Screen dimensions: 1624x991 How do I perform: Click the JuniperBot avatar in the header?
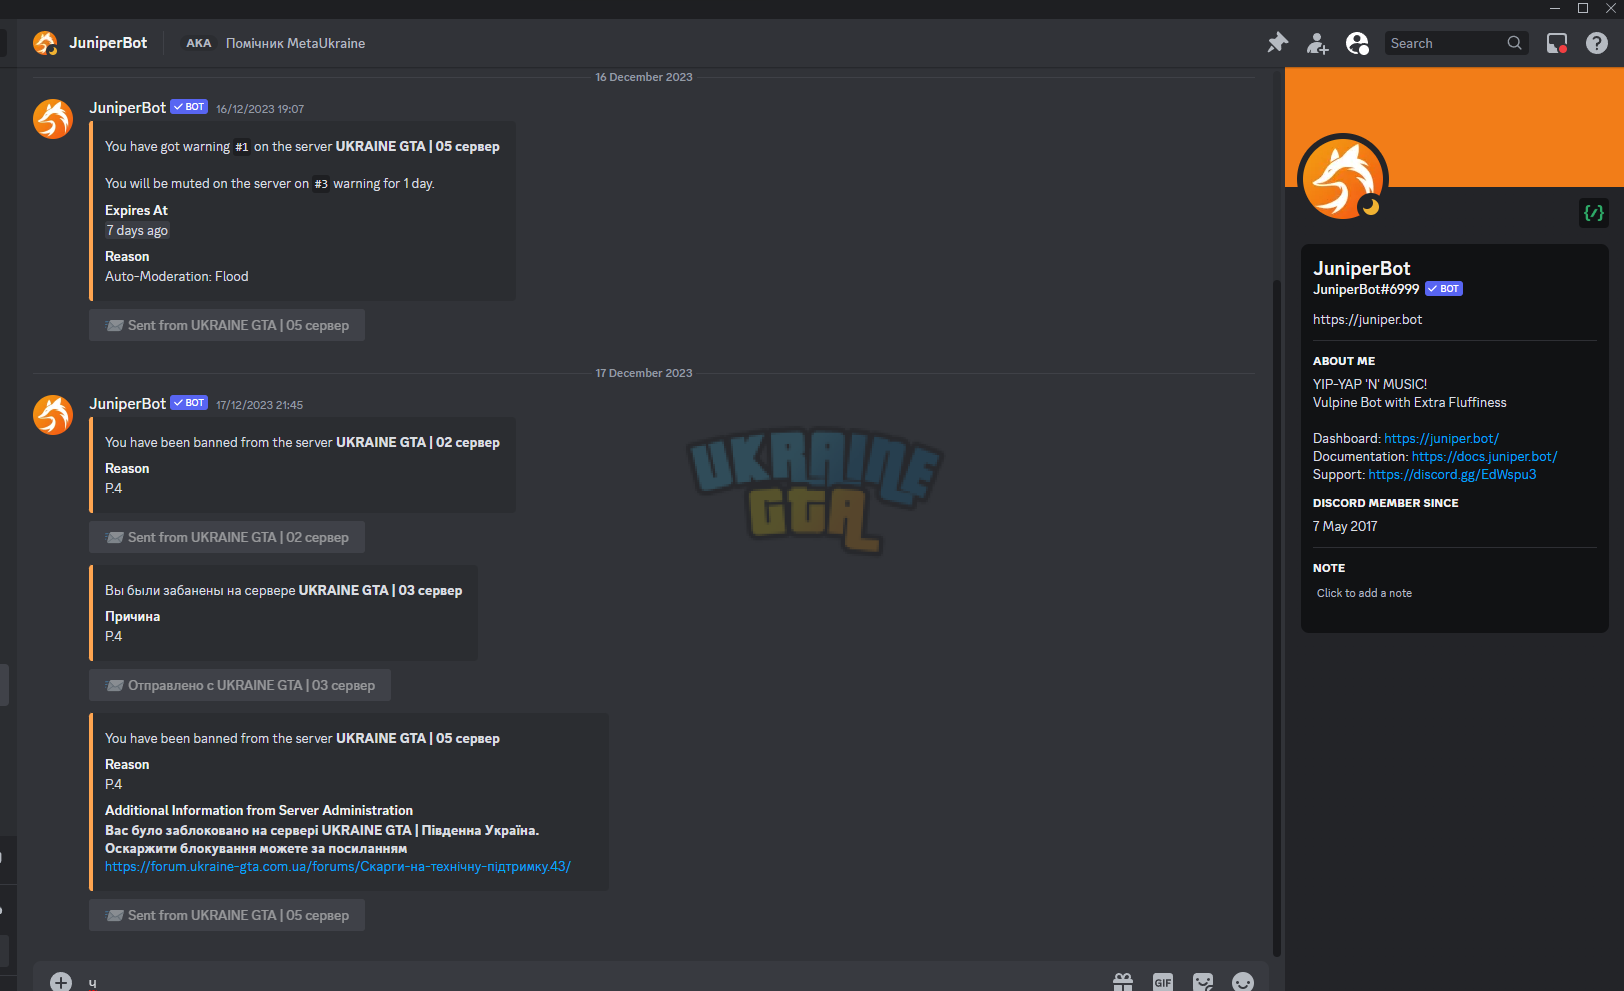coord(45,43)
